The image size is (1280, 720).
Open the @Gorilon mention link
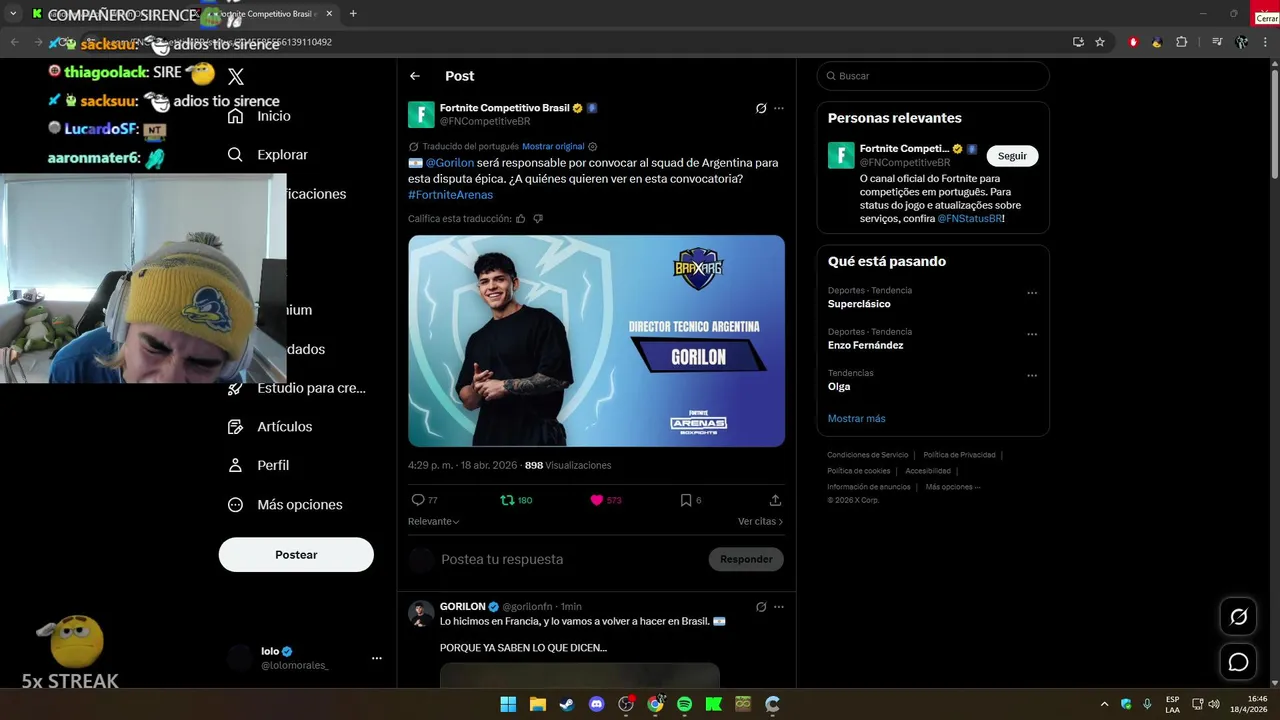pos(450,163)
